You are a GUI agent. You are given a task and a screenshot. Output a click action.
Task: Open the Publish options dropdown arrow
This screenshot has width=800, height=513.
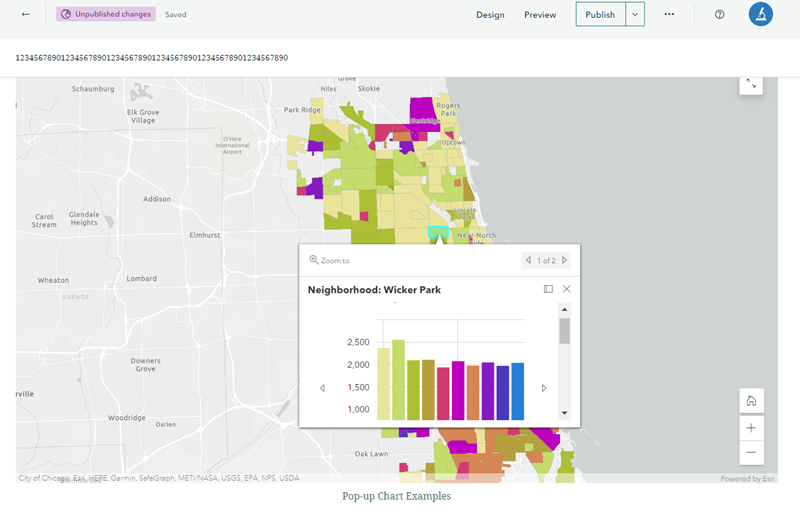click(635, 15)
